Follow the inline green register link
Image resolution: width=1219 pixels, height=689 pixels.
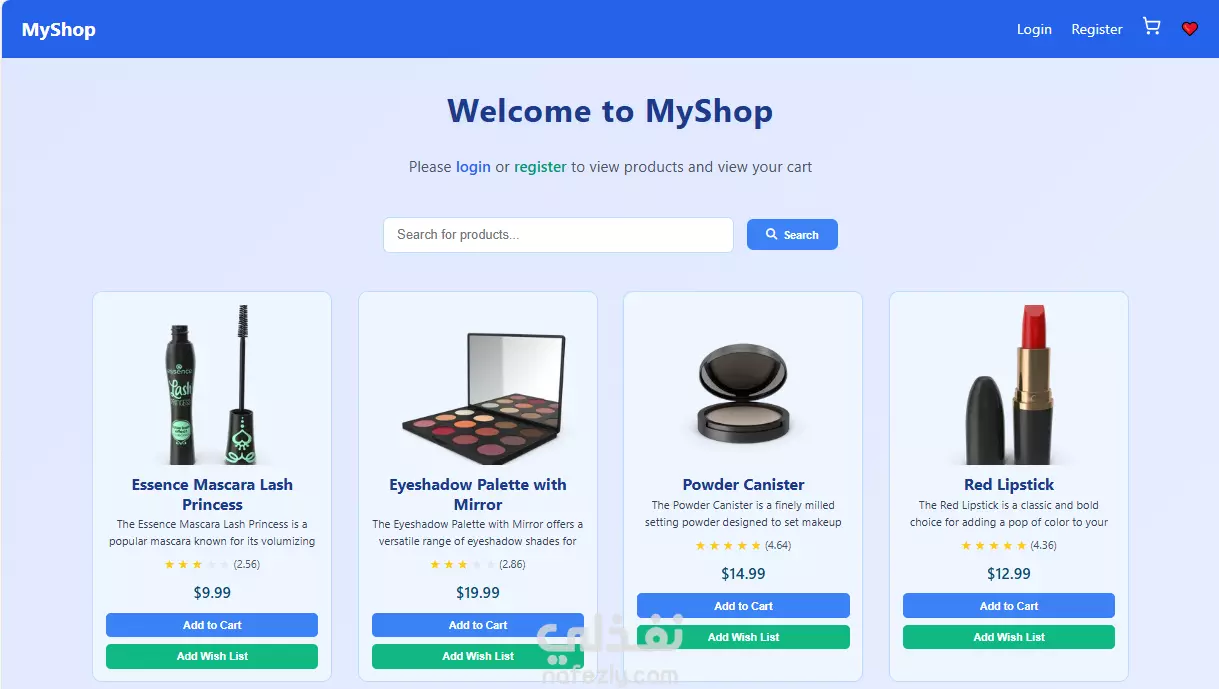click(540, 167)
